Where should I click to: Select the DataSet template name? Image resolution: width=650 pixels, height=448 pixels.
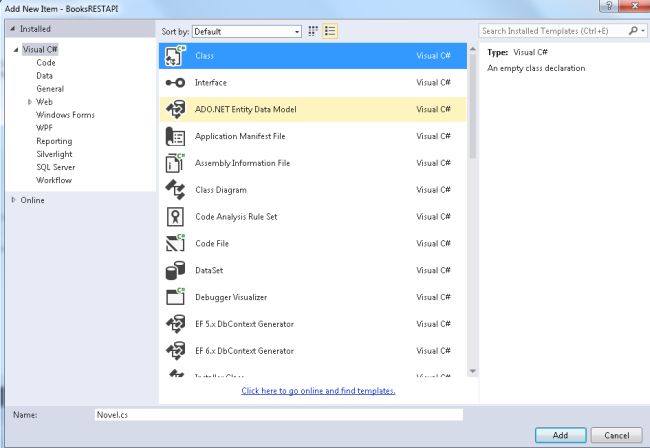209,270
